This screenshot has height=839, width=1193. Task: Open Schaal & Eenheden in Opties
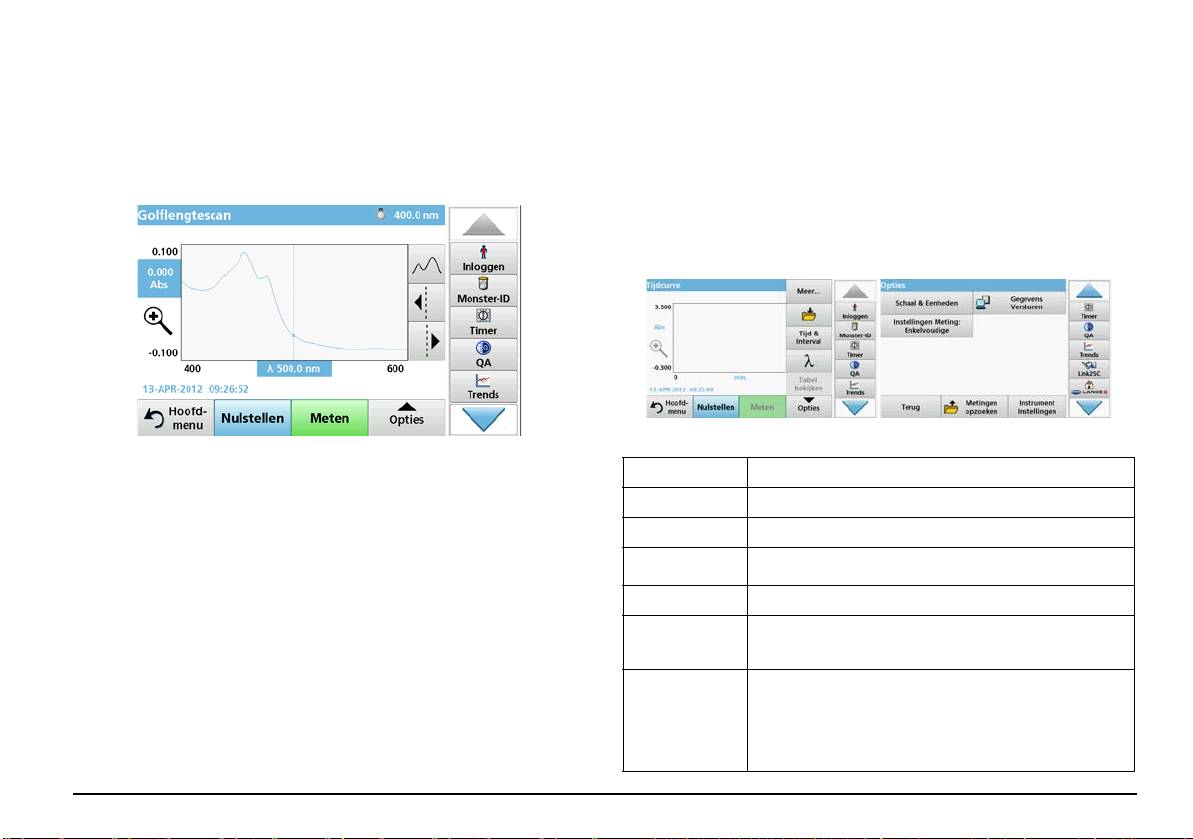[926, 302]
